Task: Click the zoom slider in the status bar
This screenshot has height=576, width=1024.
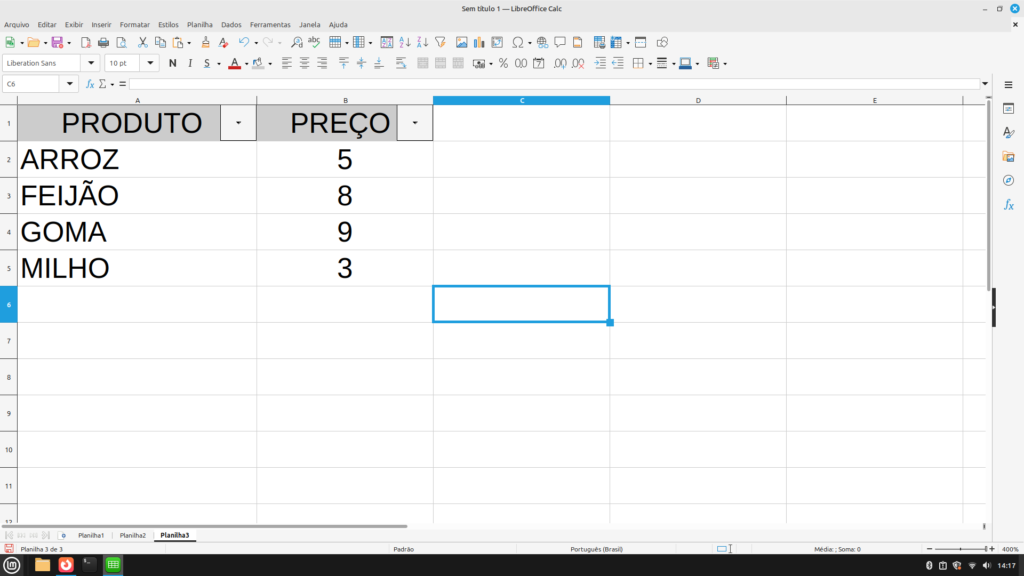Action: click(961, 549)
